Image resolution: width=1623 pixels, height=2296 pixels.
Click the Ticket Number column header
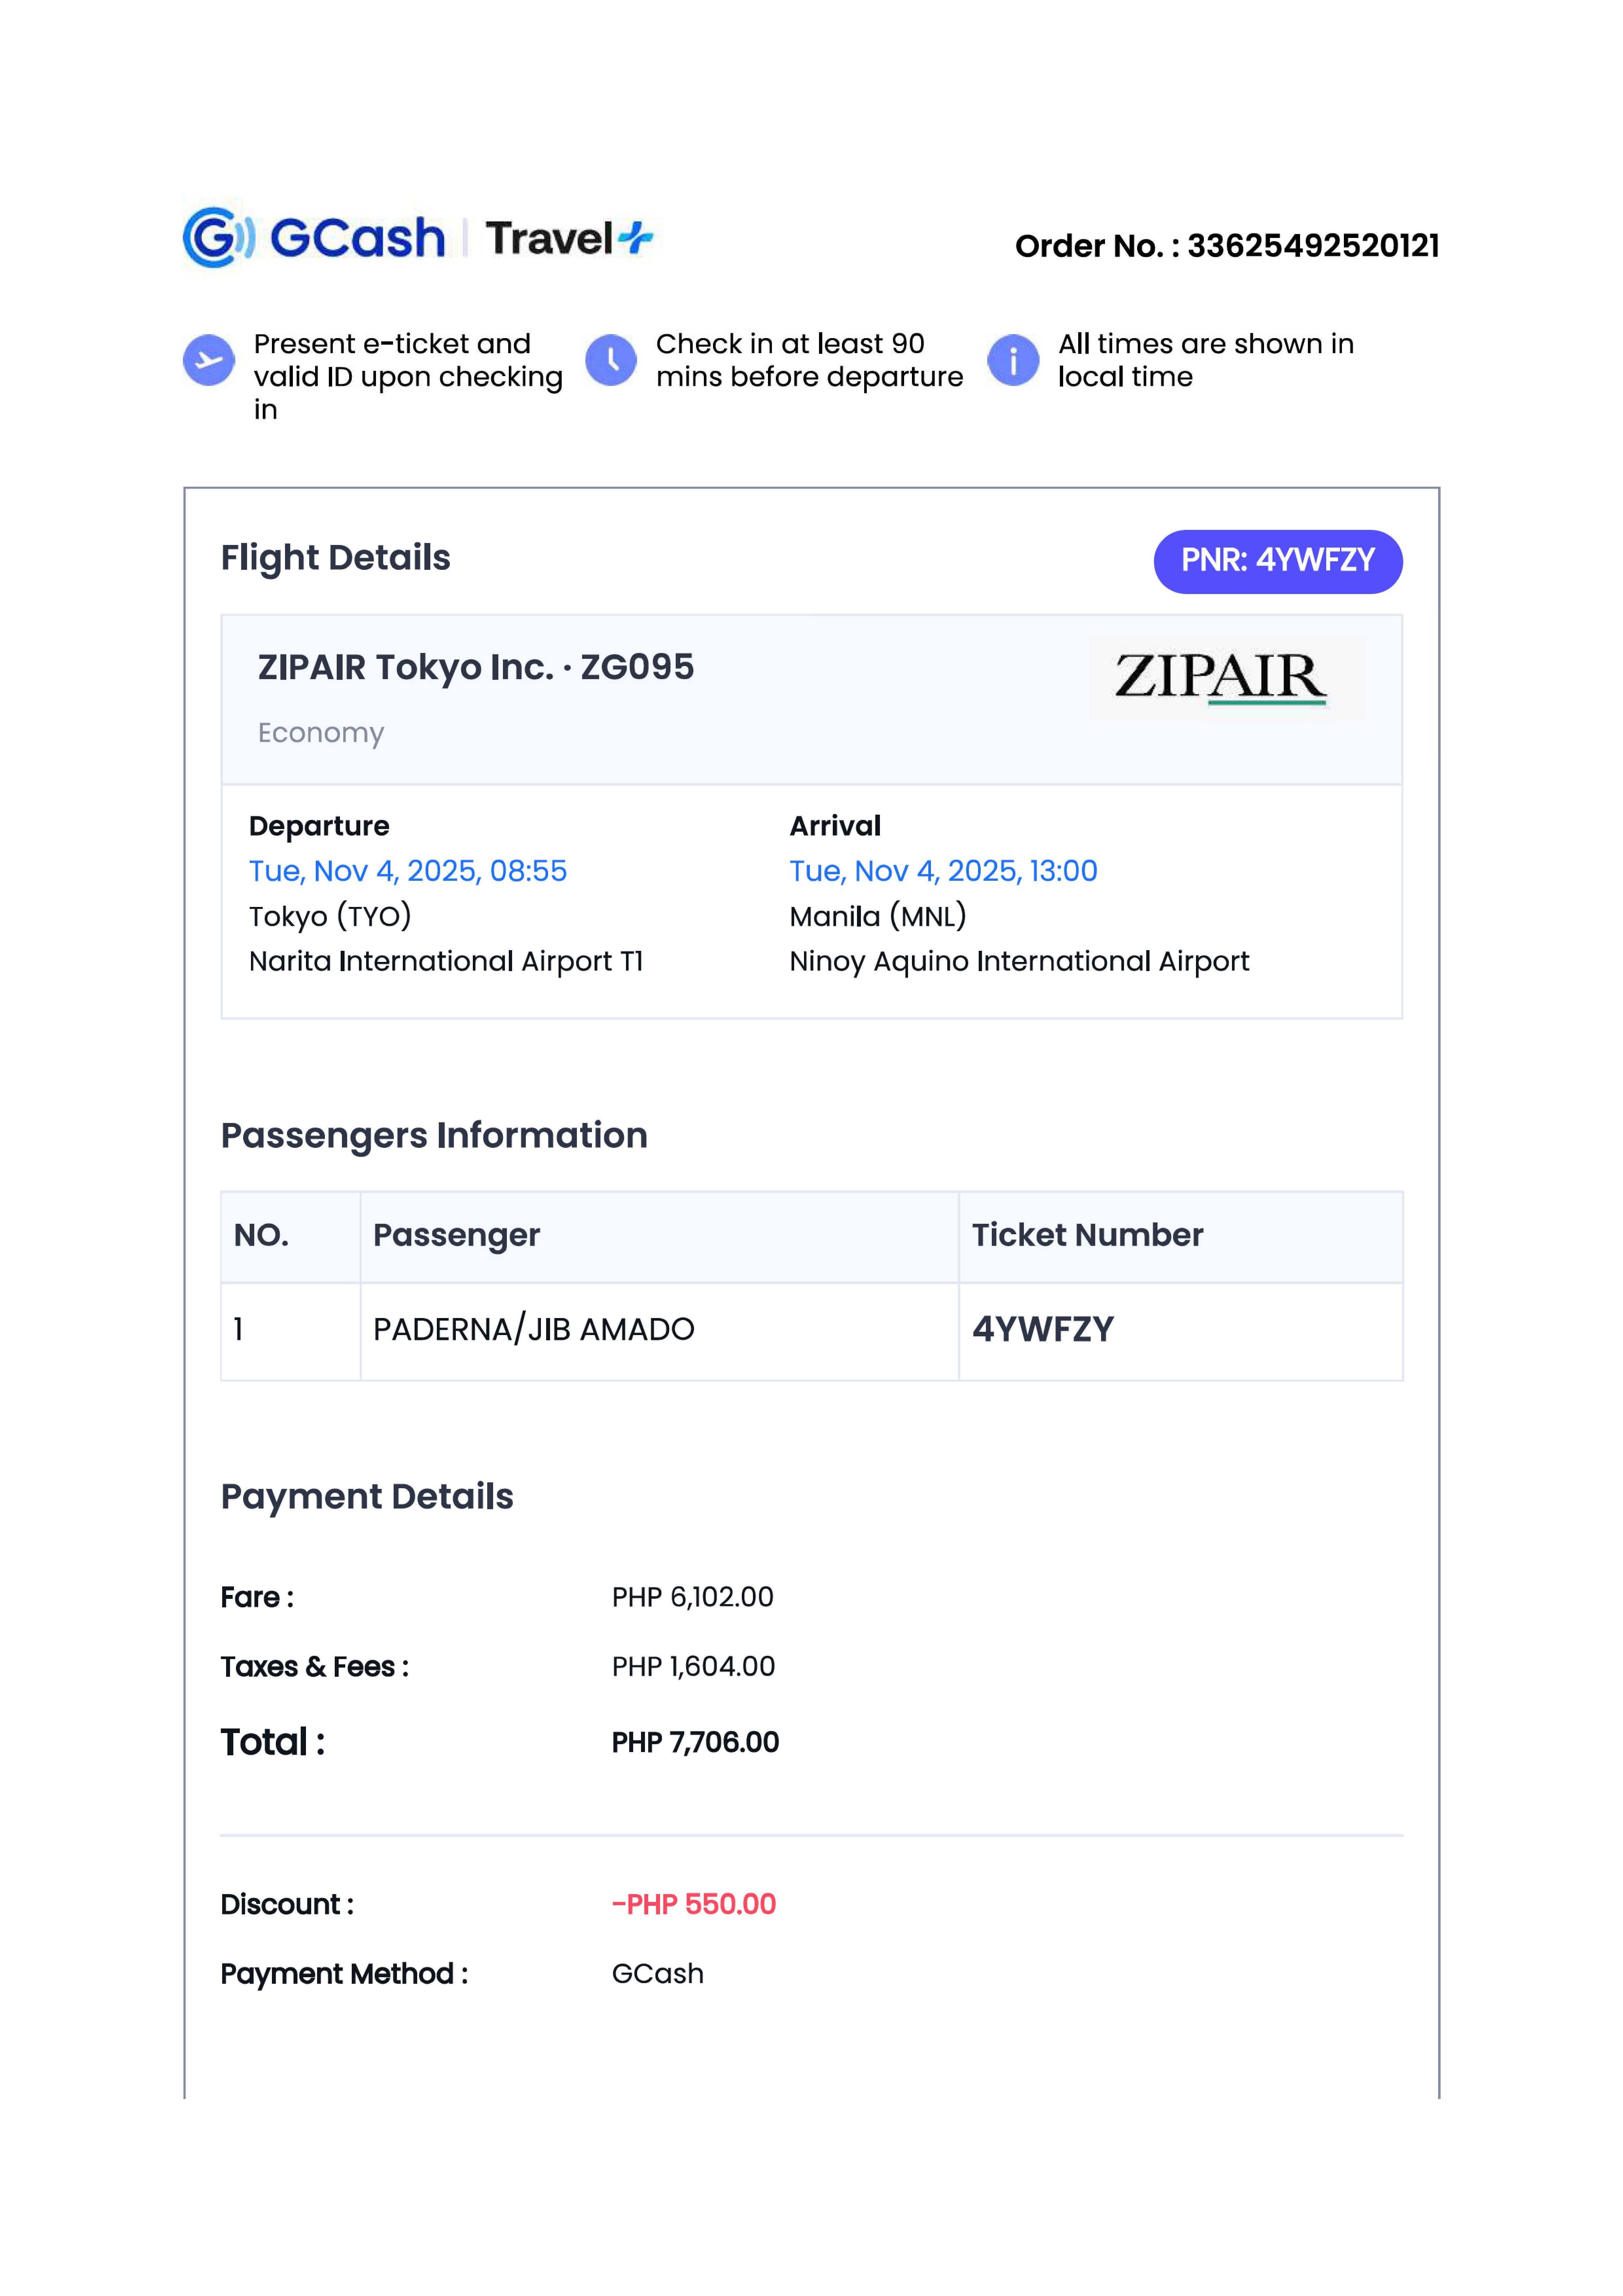(x=1087, y=1235)
